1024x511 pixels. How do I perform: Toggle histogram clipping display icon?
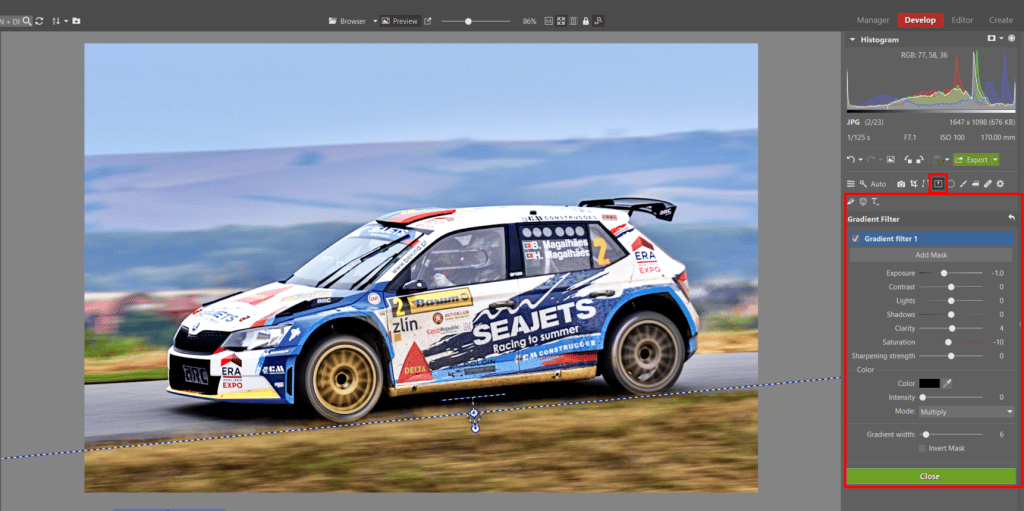[993, 39]
